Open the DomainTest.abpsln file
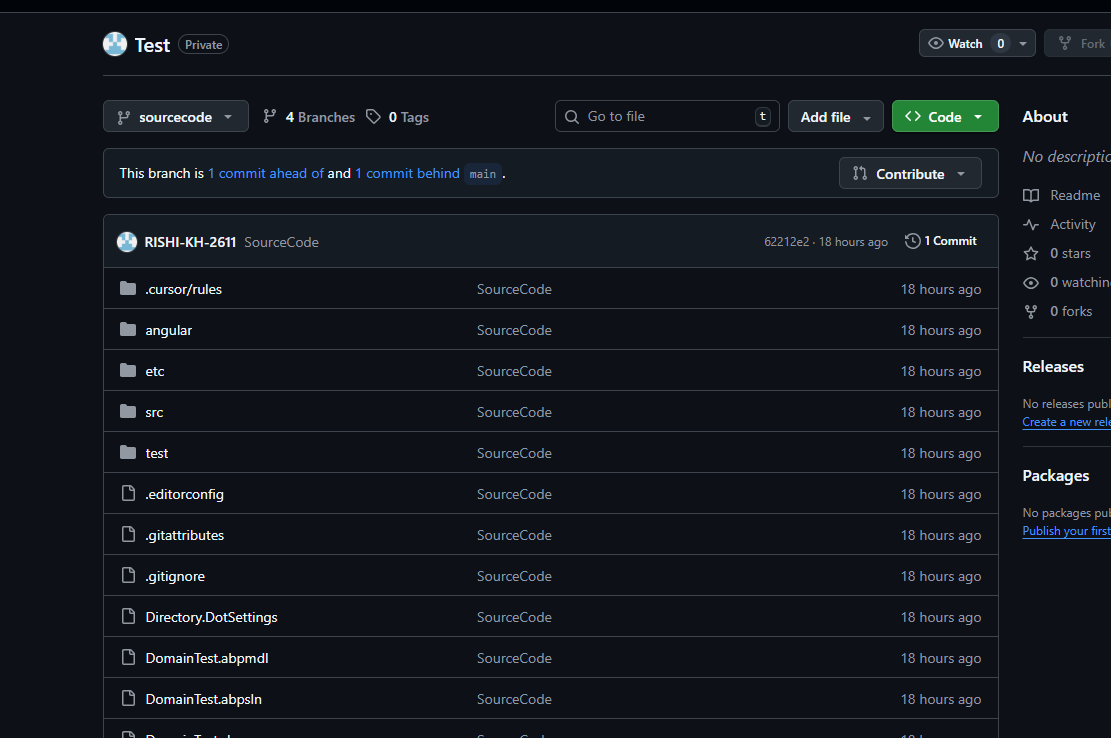Viewport: 1111px width, 738px height. tap(203, 699)
